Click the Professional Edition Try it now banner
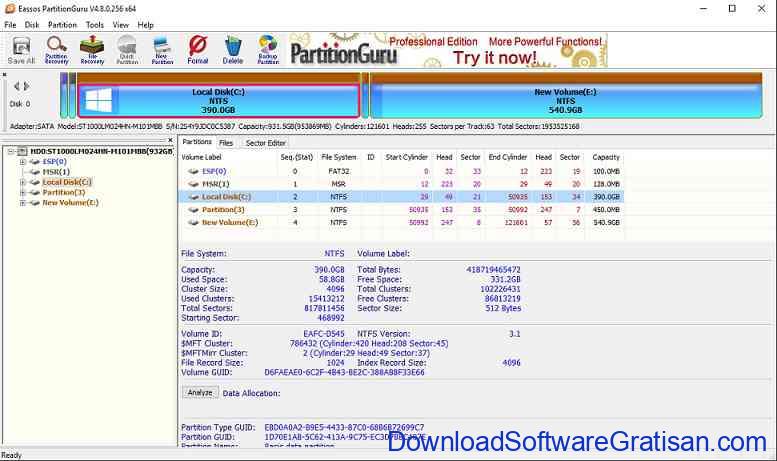This screenshot has width=777, height=461. pos(448,50)
